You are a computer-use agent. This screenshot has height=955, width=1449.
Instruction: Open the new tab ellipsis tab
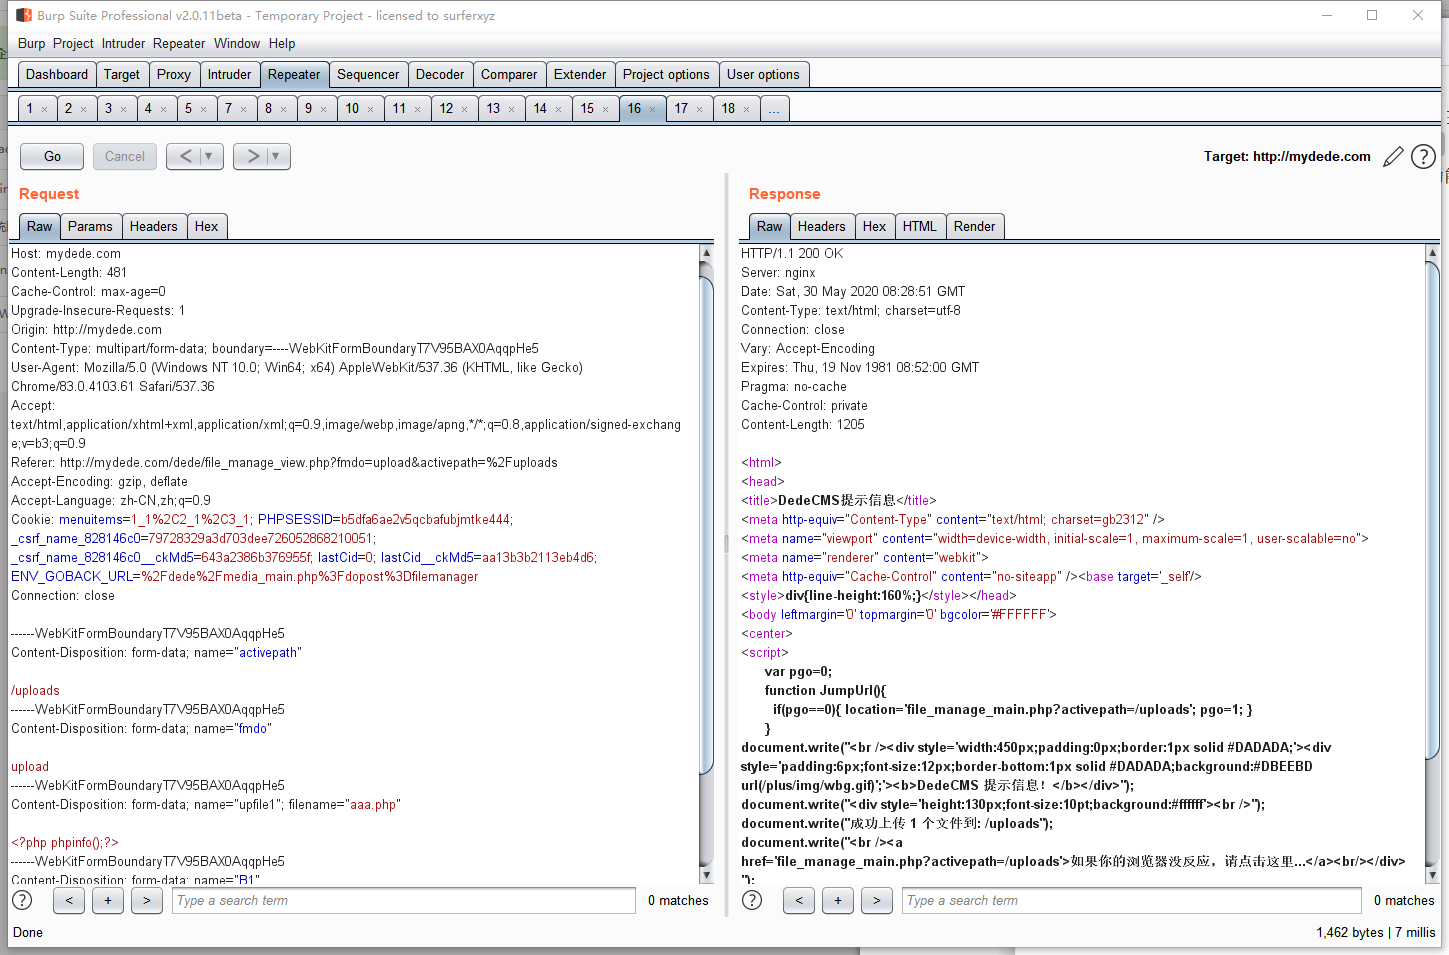click(x=774, y=109)
